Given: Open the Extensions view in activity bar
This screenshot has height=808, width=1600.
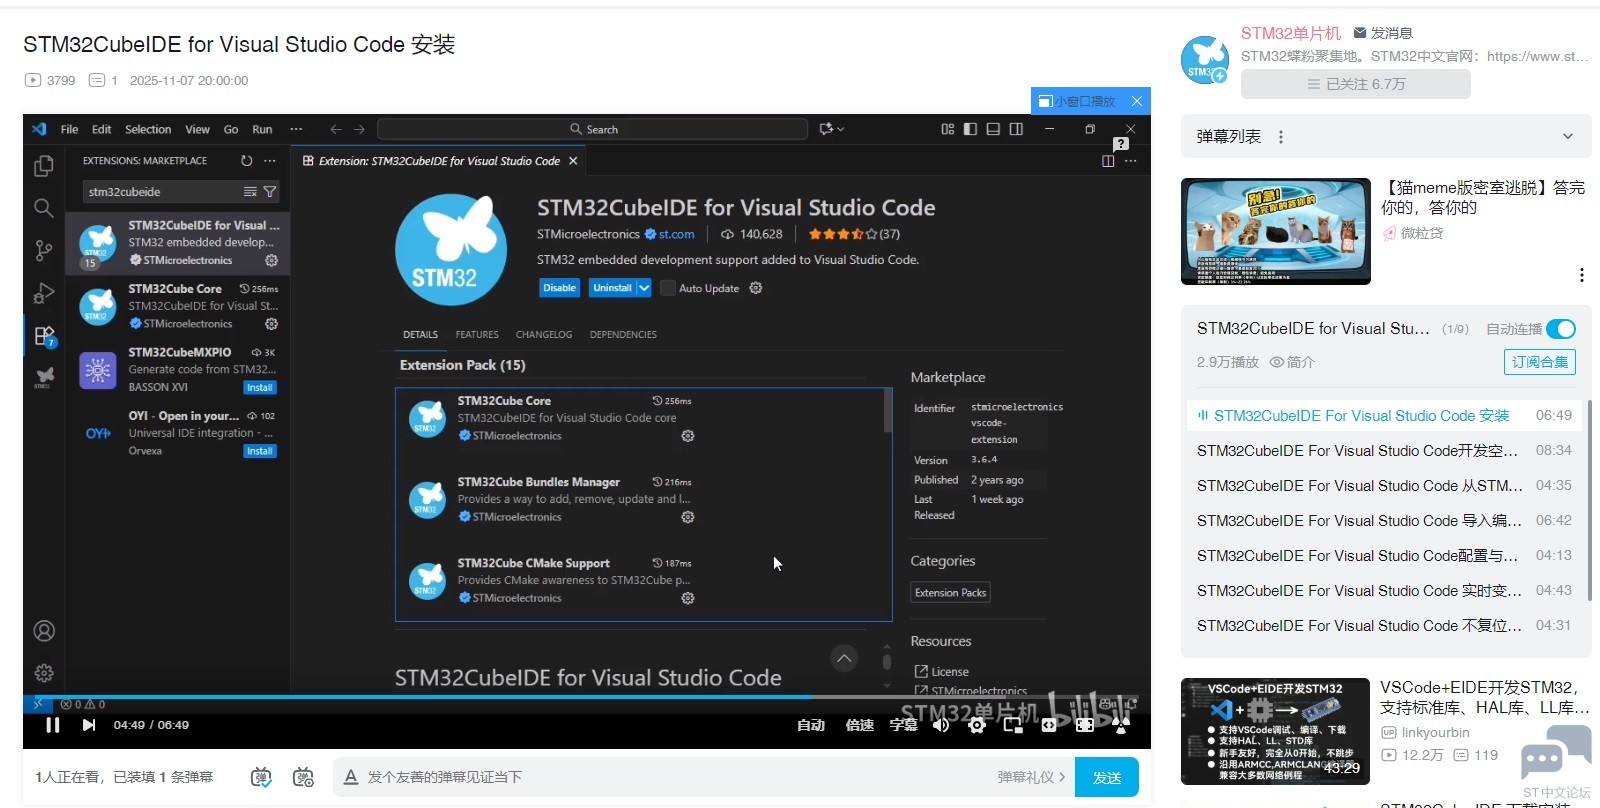Looking at the screenshot, I should [x=44, y=336].
